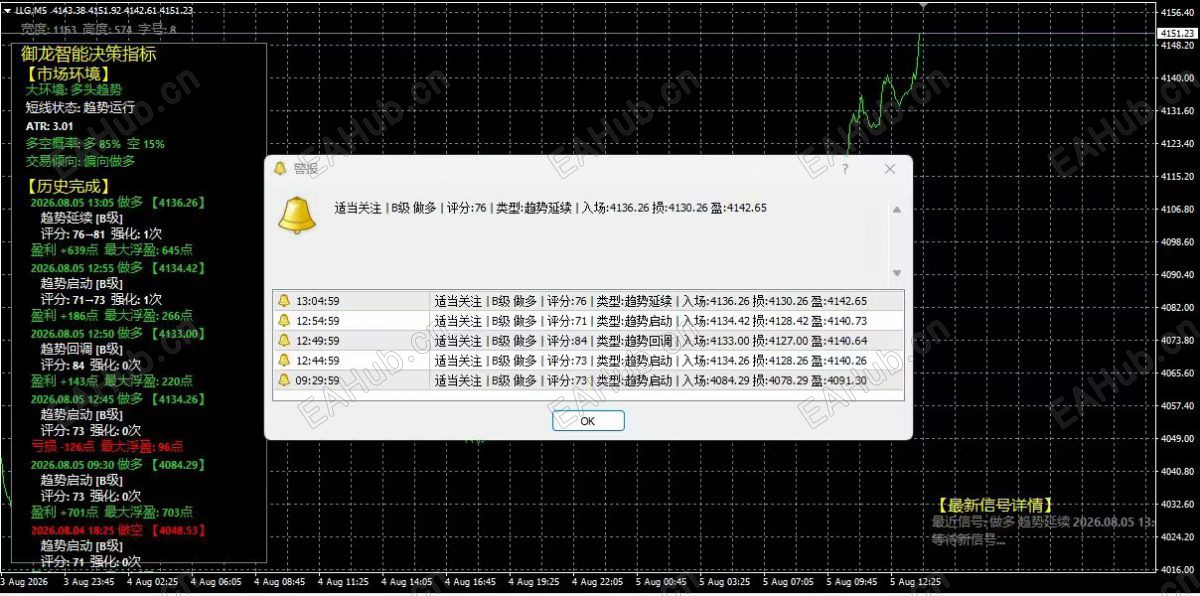This screenshot has width=1200, height=596.
Task: Click red 亏损 -126点 result line
Action: pos(108,447)
